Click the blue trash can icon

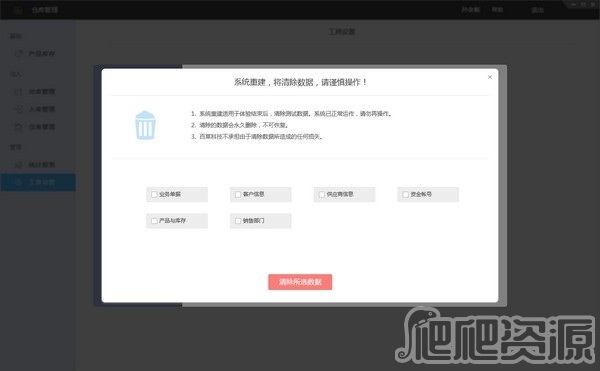click(x=145, y=125)
